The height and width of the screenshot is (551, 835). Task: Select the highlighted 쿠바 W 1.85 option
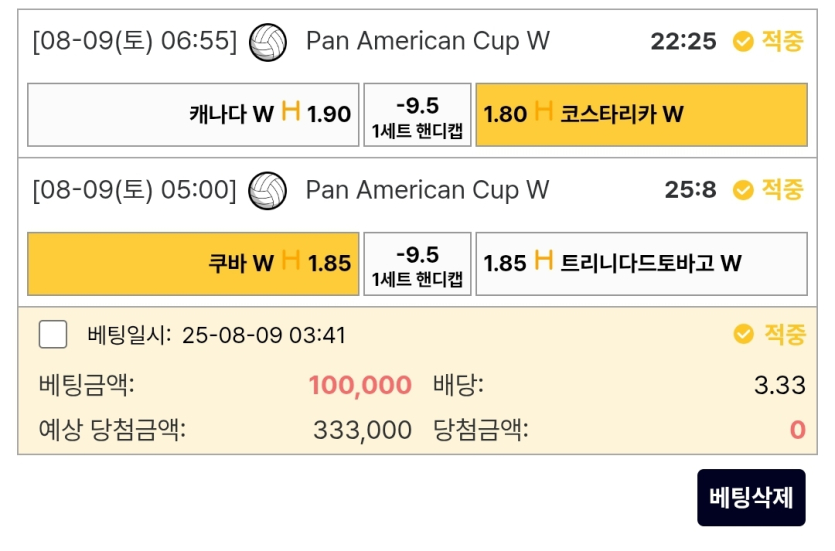pos(193,264)
